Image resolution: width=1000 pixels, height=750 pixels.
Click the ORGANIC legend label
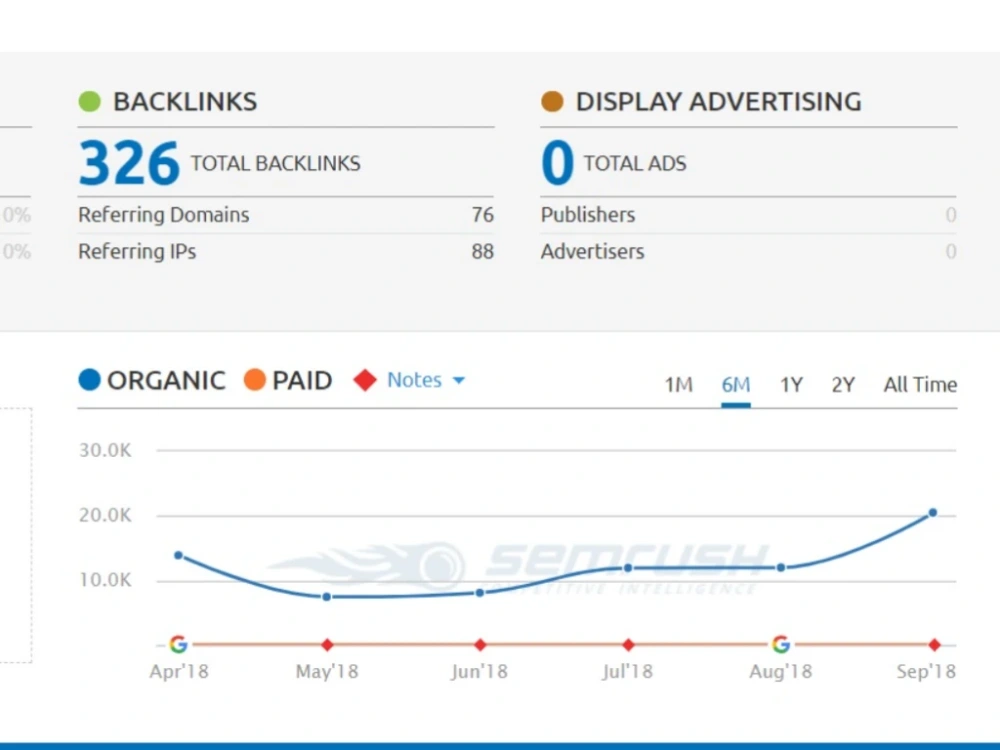point(166,380)
